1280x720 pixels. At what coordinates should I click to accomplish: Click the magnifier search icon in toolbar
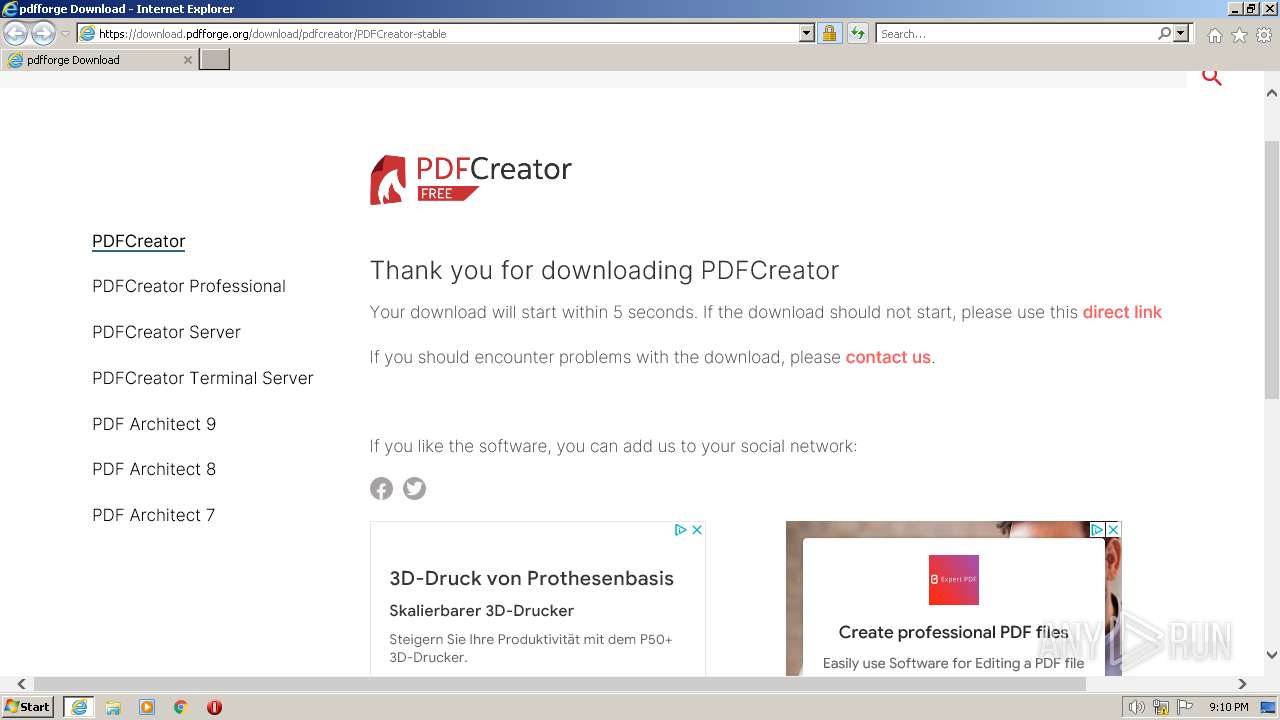pyautogui.click(x=1164, y=33)
